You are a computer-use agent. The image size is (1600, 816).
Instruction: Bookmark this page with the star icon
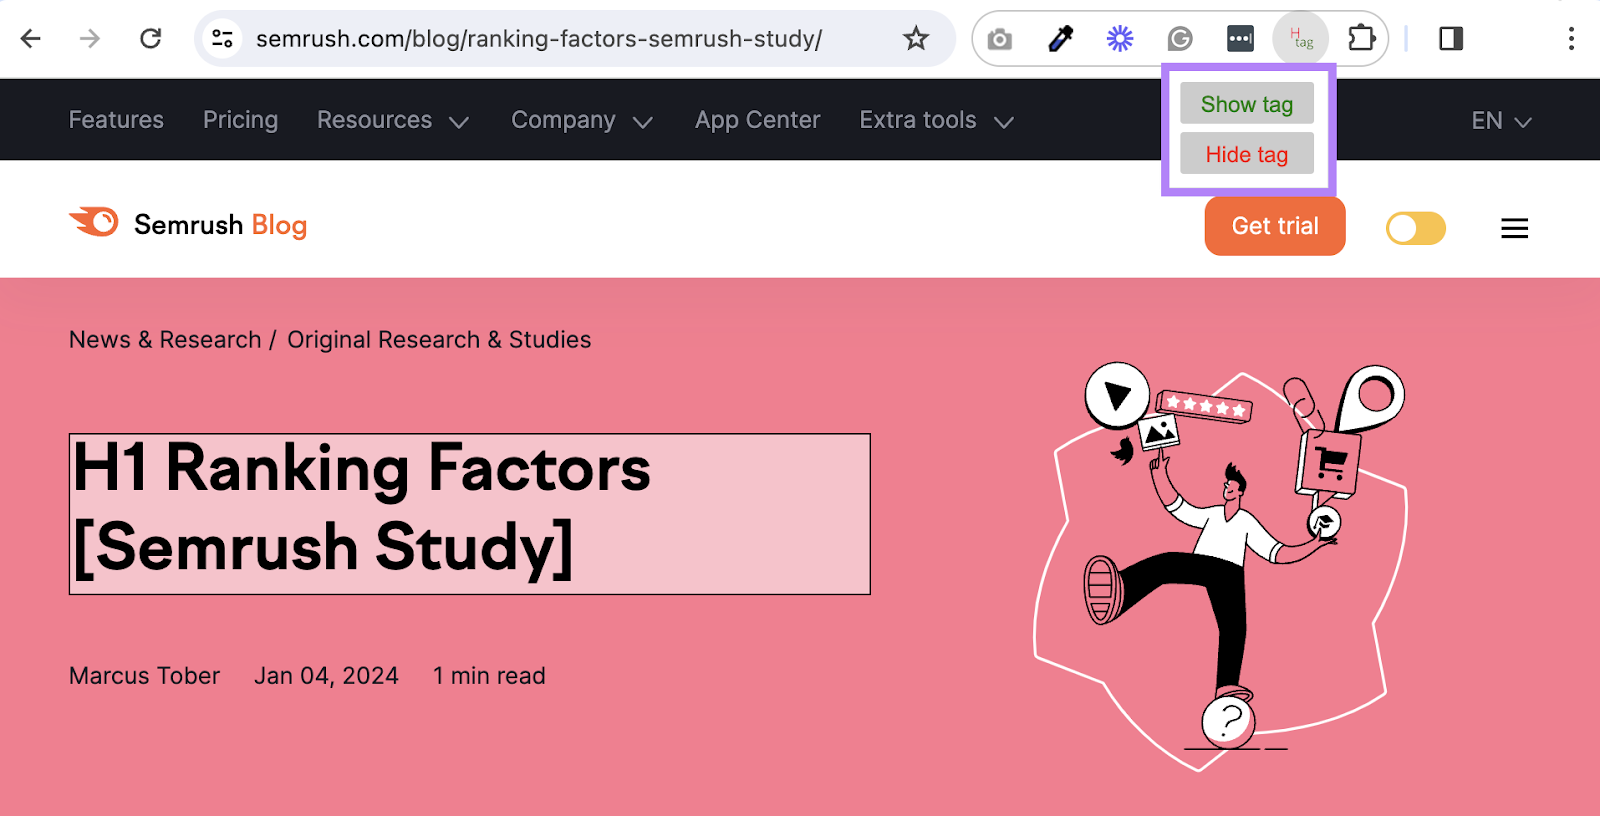[x=915, y=39]
